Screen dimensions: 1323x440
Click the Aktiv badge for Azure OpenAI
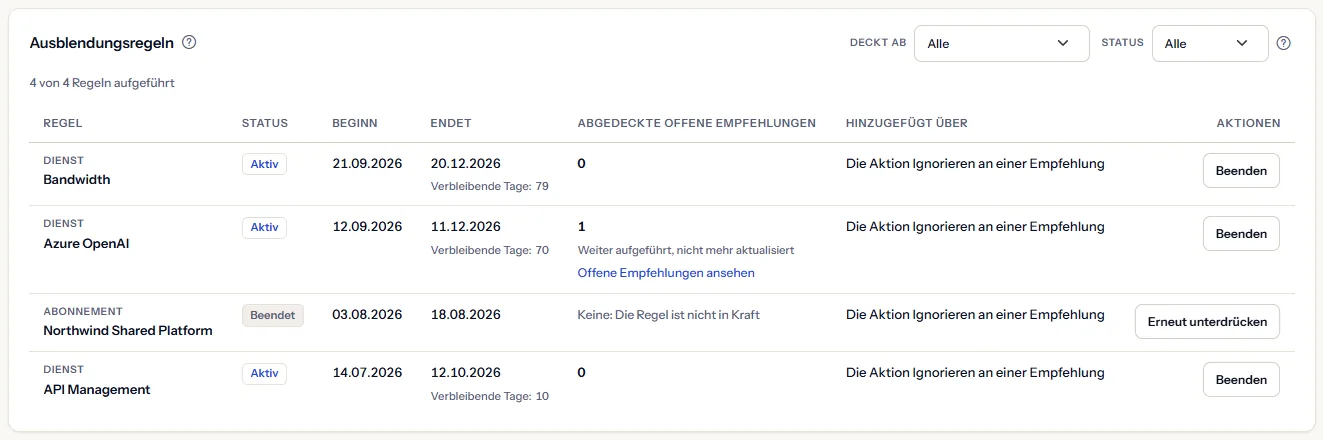(x=264, y=228)
